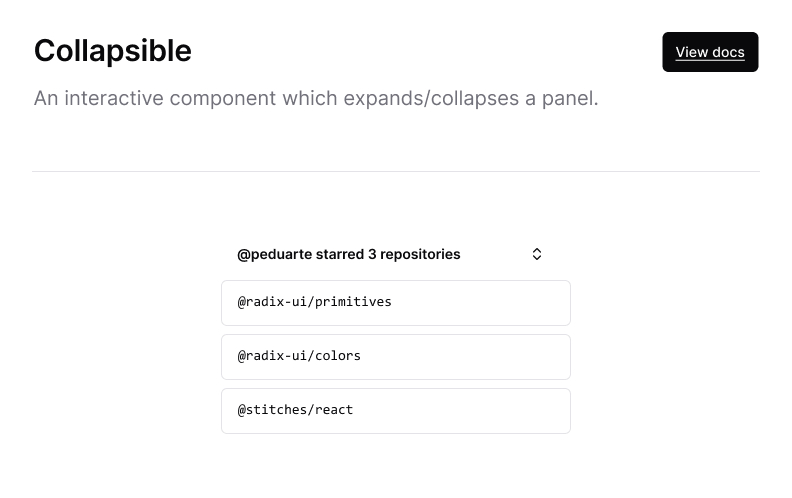
Task: Click the Collapsible page heading
Action: (x=113, y=51)
